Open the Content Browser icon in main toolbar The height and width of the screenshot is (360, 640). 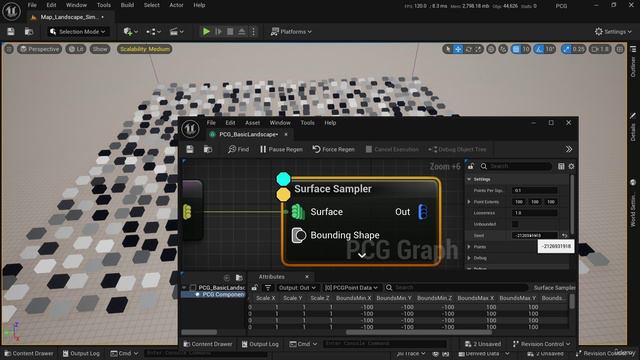[29, 31]
